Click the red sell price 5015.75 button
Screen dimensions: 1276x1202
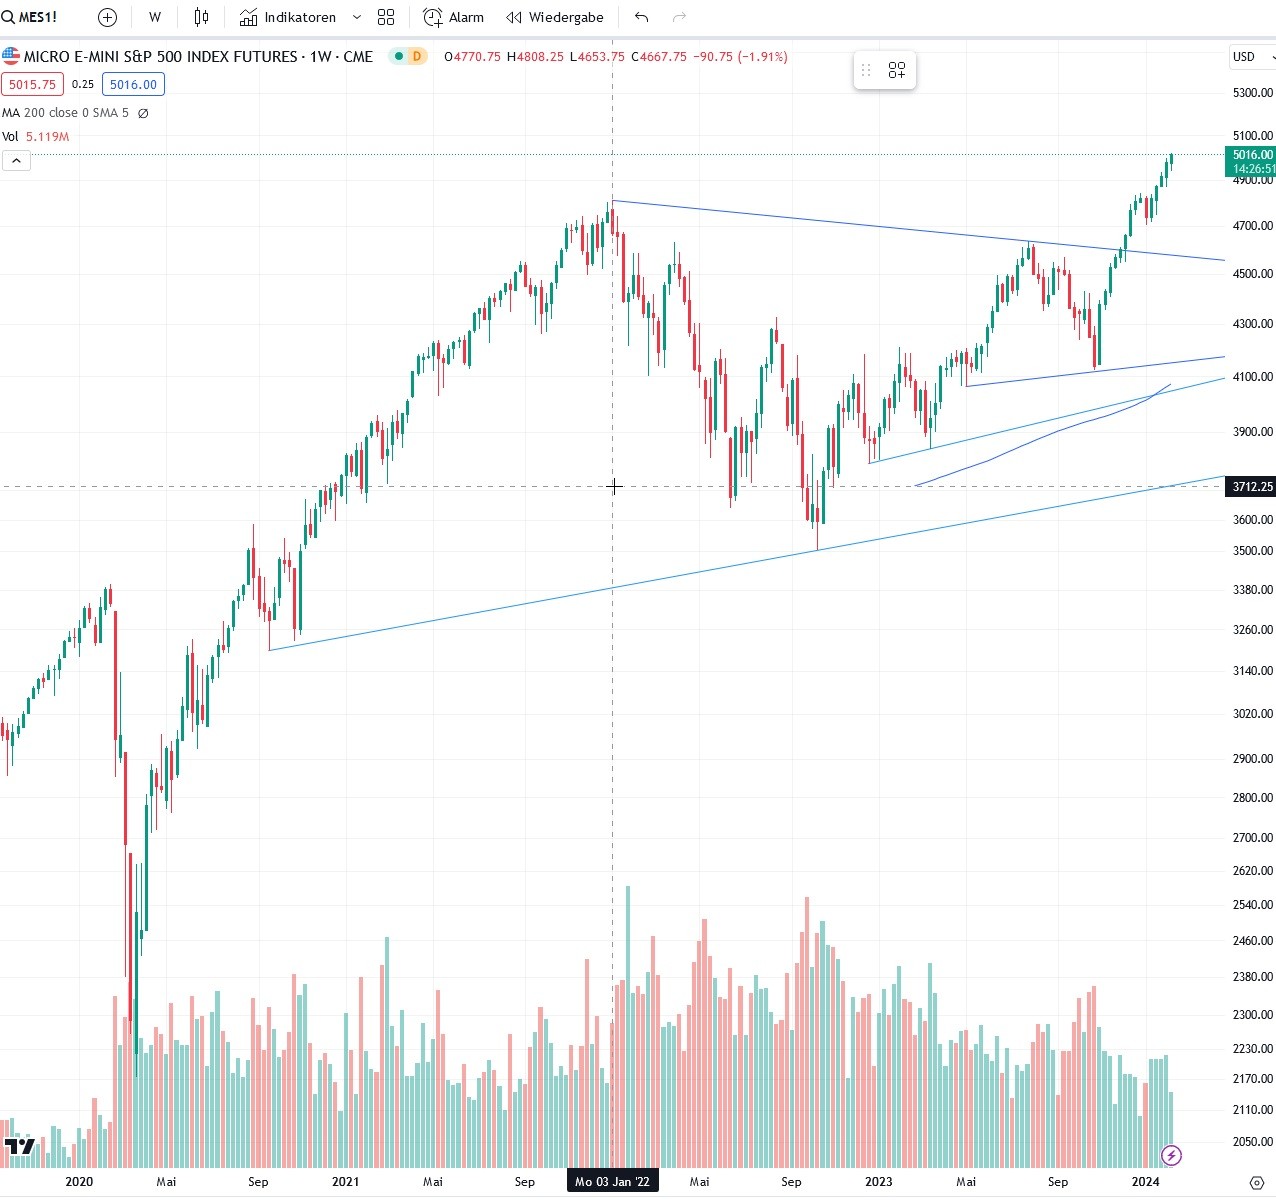[32, 85]
